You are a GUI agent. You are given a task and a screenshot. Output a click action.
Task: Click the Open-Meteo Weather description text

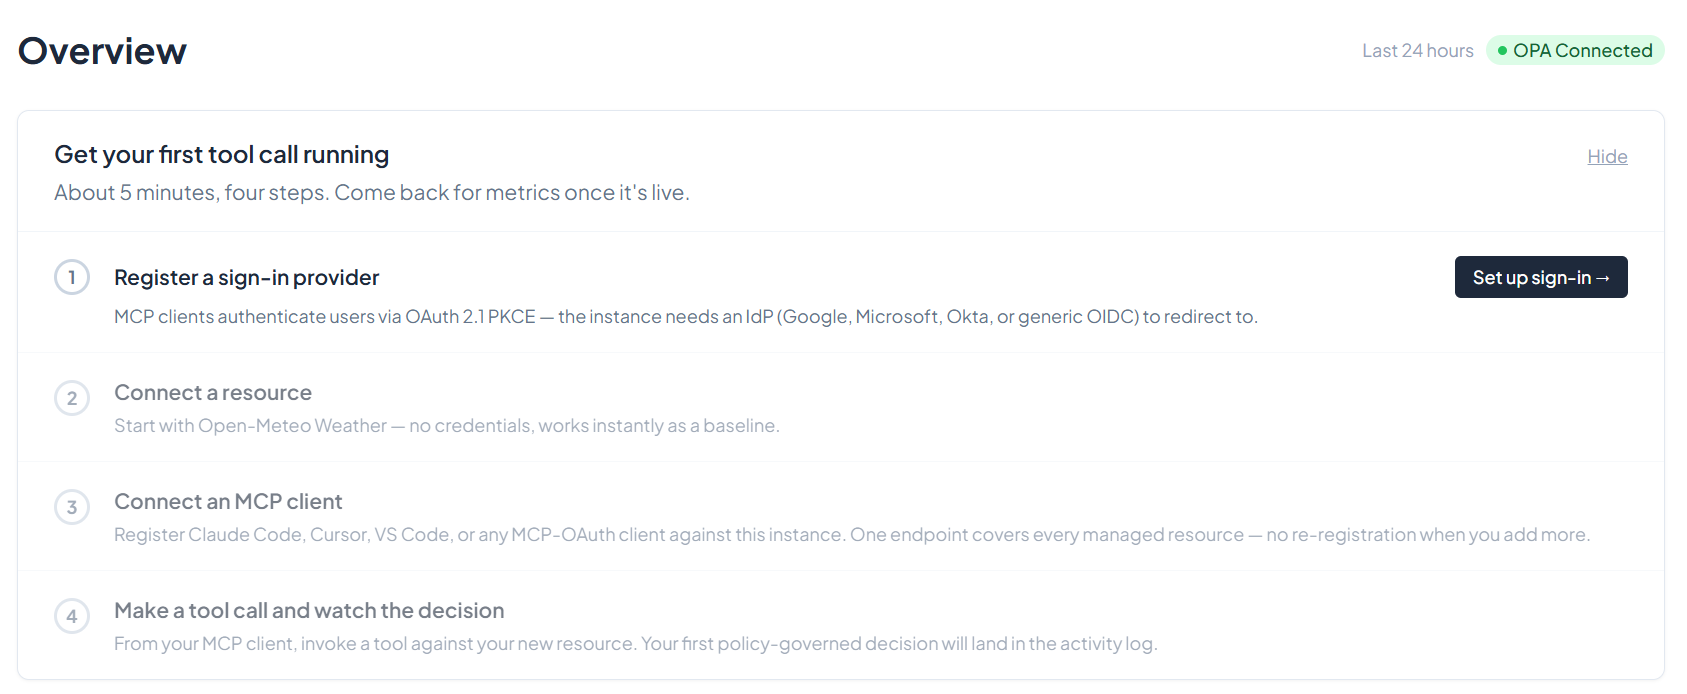click(x=446, y=425)
